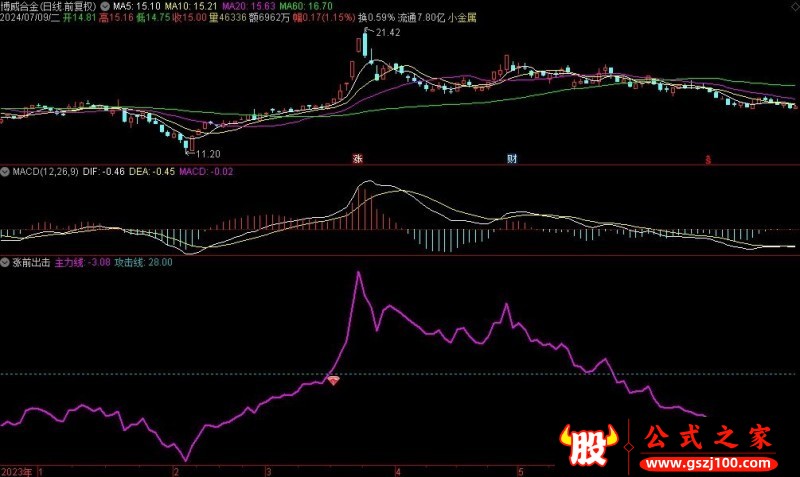The height and width of the screenshot is (477, 800).
Task: Open the dropdown icon beside 博威合金 title
Action: [x=105, y=7]
